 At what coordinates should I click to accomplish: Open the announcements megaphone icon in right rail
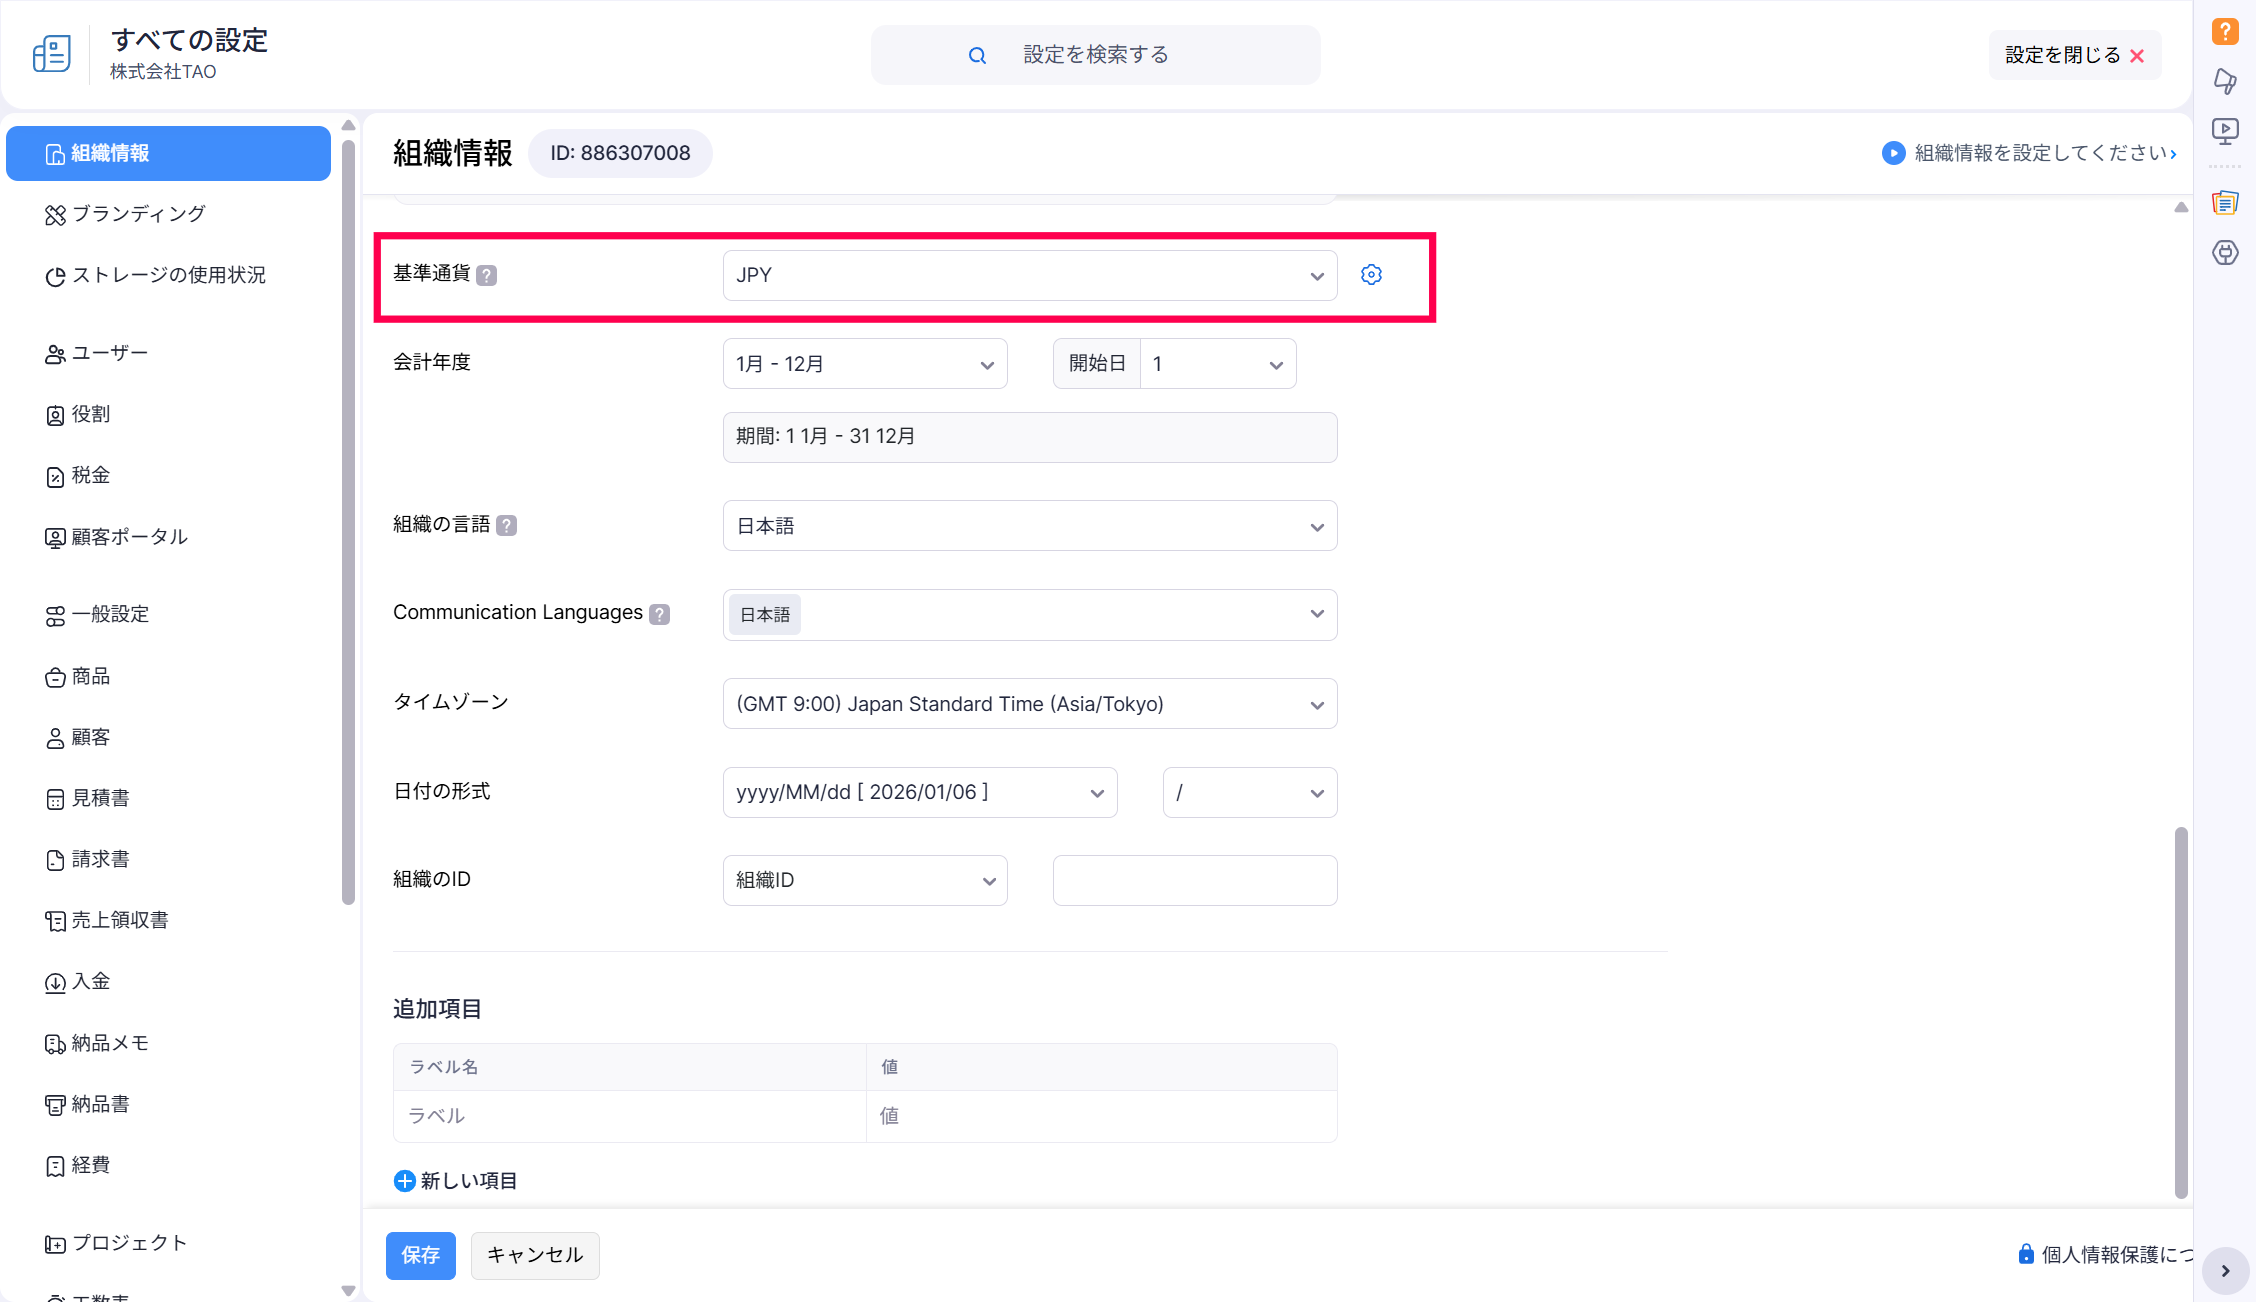point(2224,81)
